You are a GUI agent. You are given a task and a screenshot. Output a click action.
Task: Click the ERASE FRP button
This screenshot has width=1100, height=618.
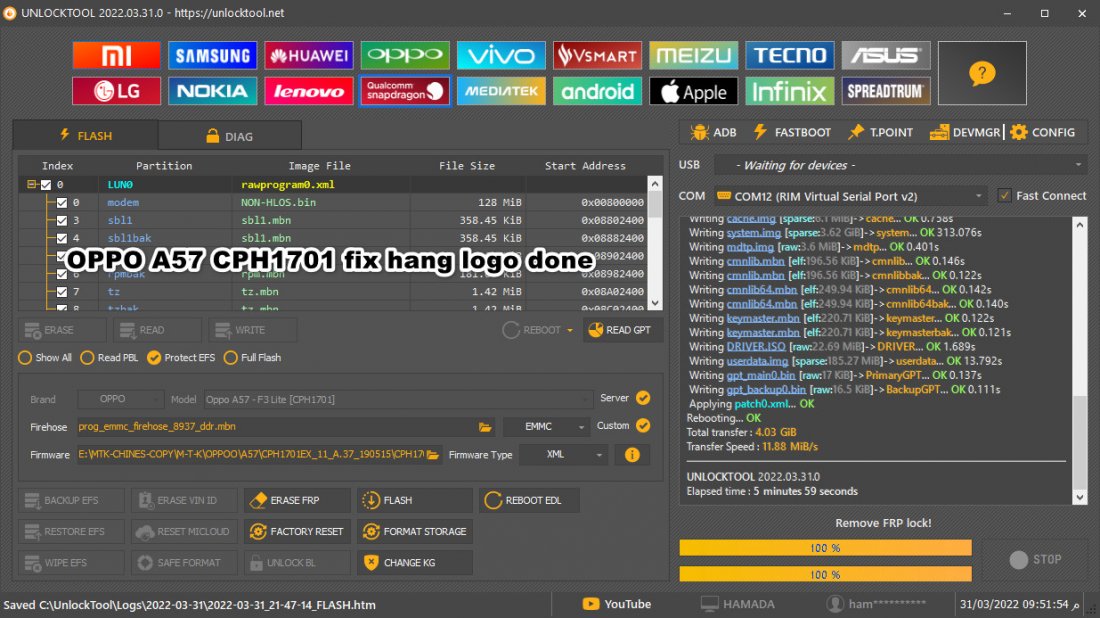pos(297,500)
